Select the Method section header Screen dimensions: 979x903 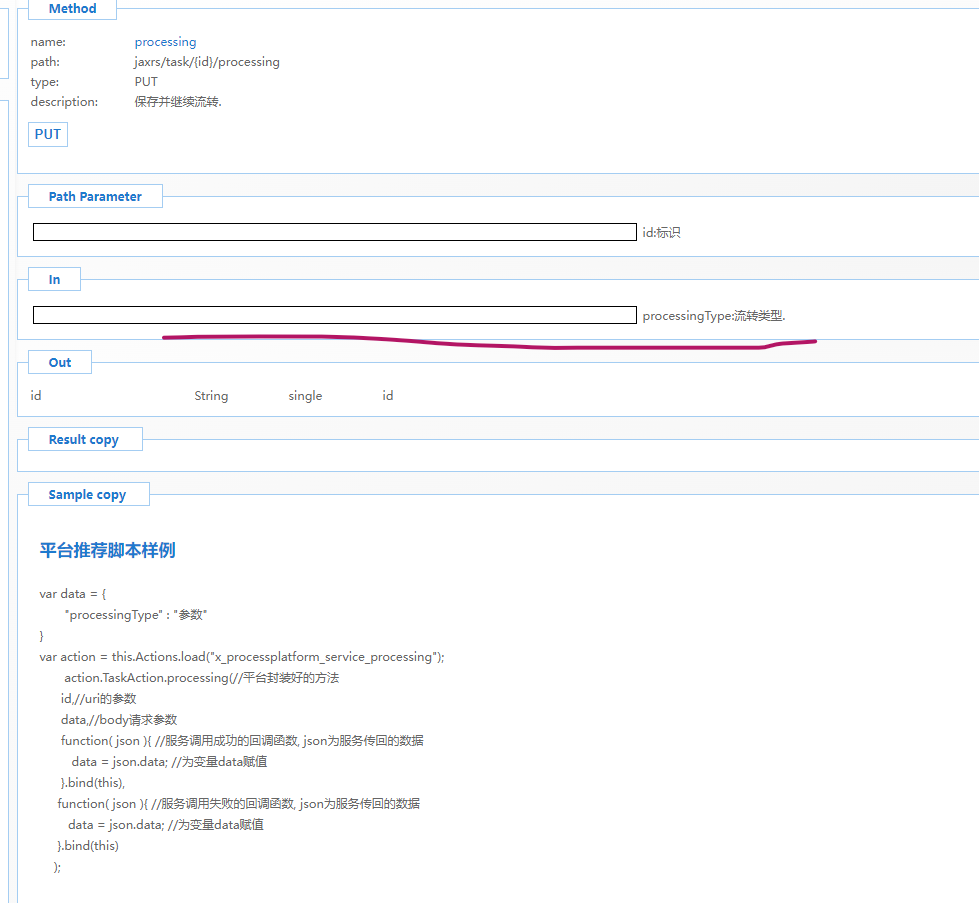pyautogui.click(x=72, y=9)
